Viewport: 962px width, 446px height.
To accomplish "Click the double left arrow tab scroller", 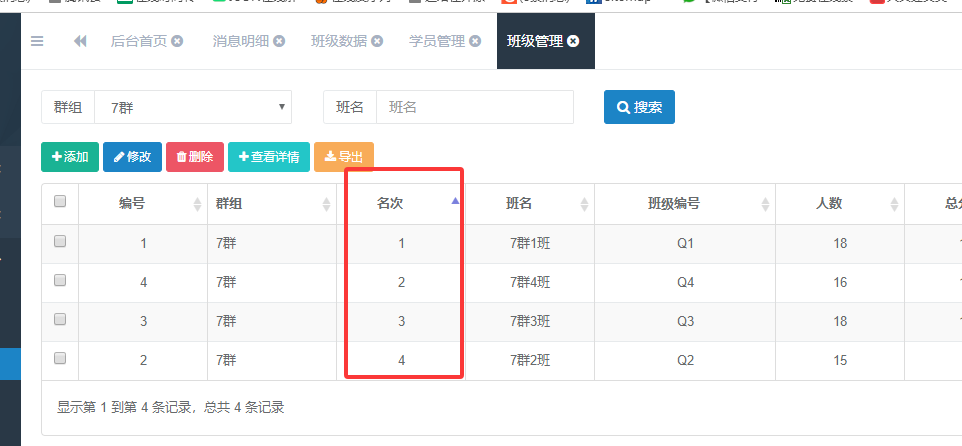I will point(80,41).
